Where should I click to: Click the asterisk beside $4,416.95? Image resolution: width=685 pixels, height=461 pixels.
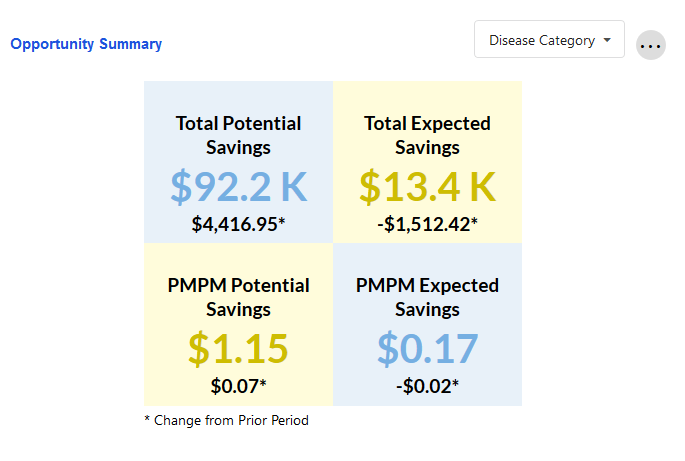282,221
